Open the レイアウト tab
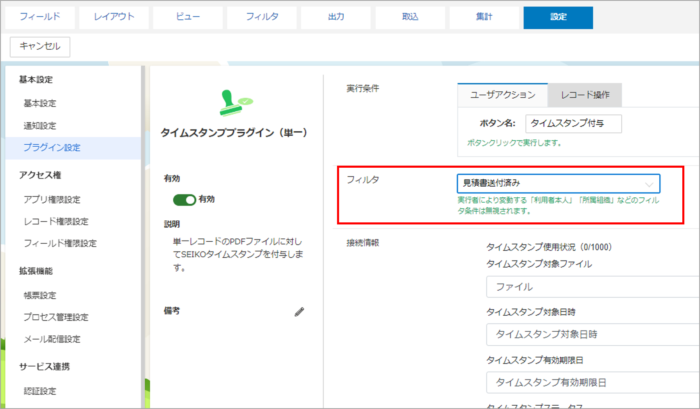This screenshot has height=409, width=700. [x=114, y=17]
